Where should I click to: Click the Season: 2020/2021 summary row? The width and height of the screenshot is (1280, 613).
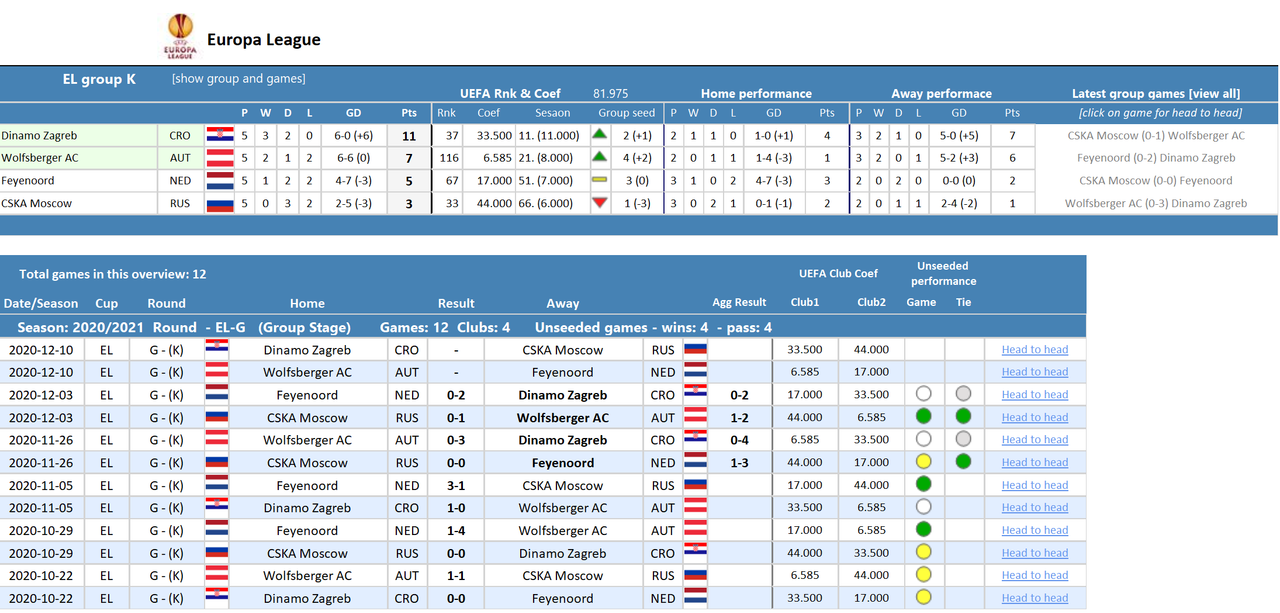pyautogui.click(x=543, y=327)
